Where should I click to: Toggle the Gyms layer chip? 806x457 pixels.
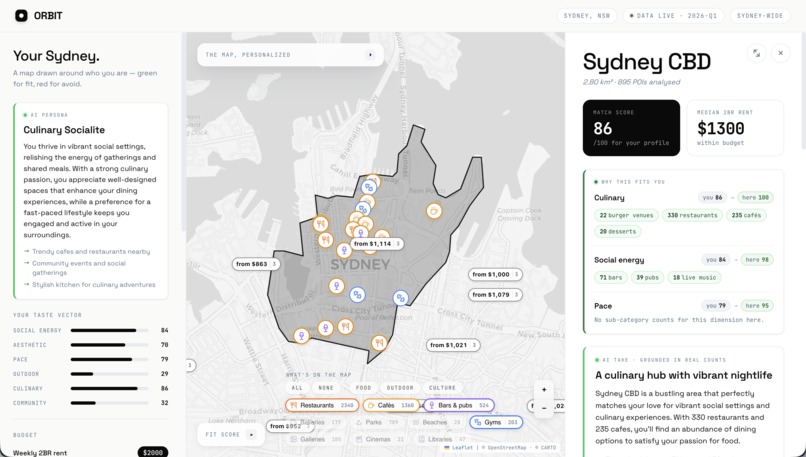coord(496,422)
